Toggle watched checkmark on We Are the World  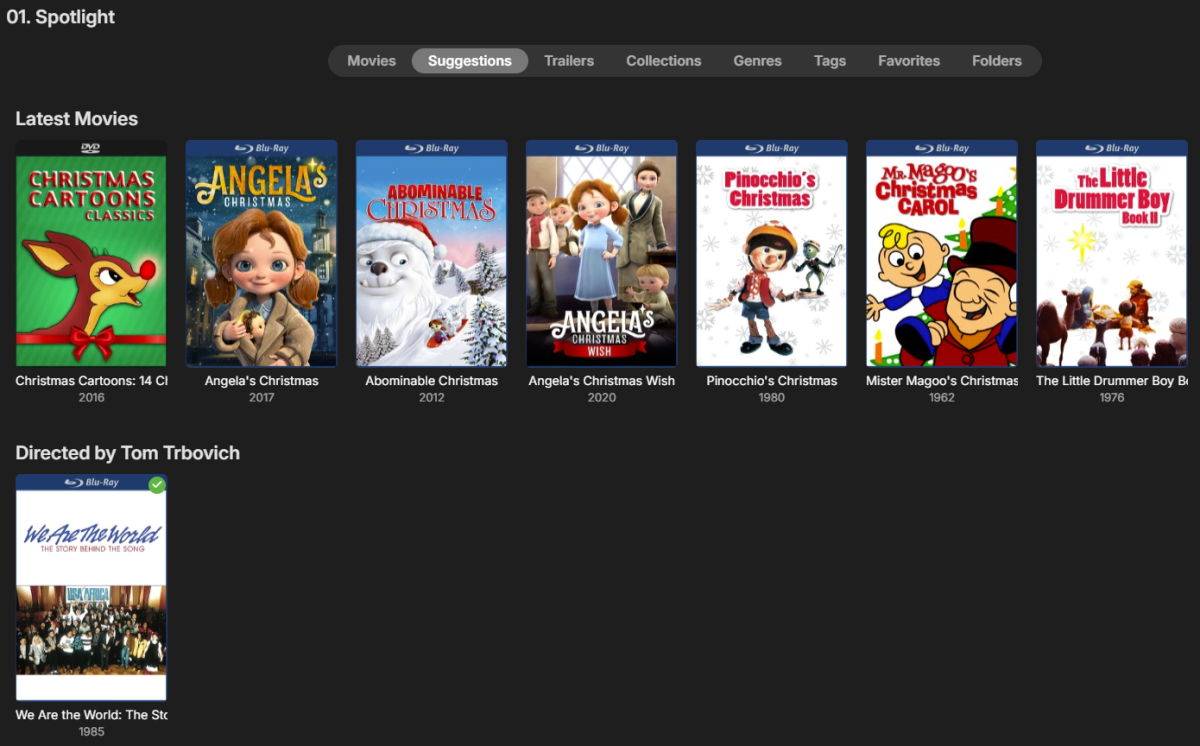coord(157,485)
